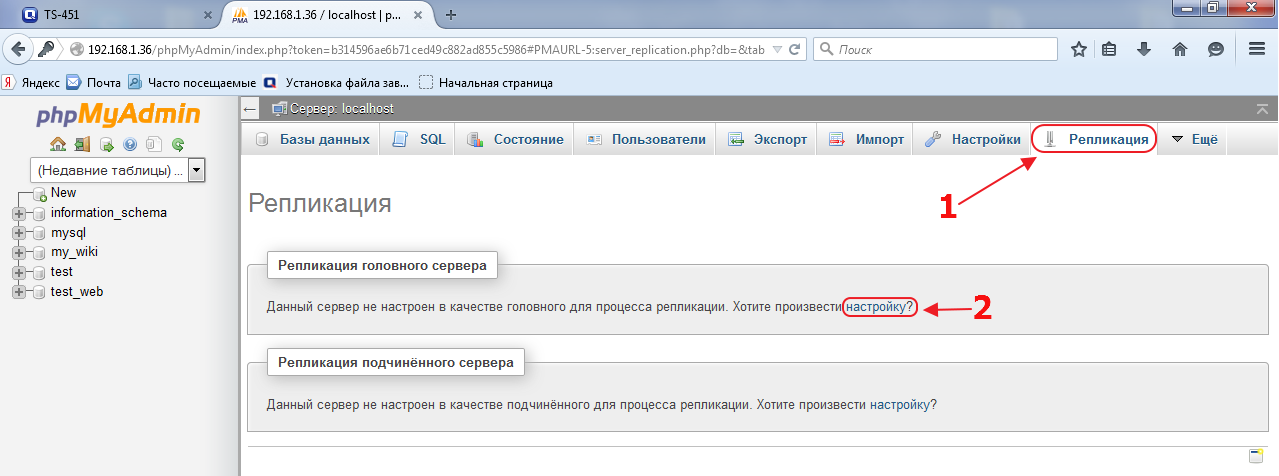
Task: Open phpMyAdmin documentation help icon
Action: click(130, 144)
